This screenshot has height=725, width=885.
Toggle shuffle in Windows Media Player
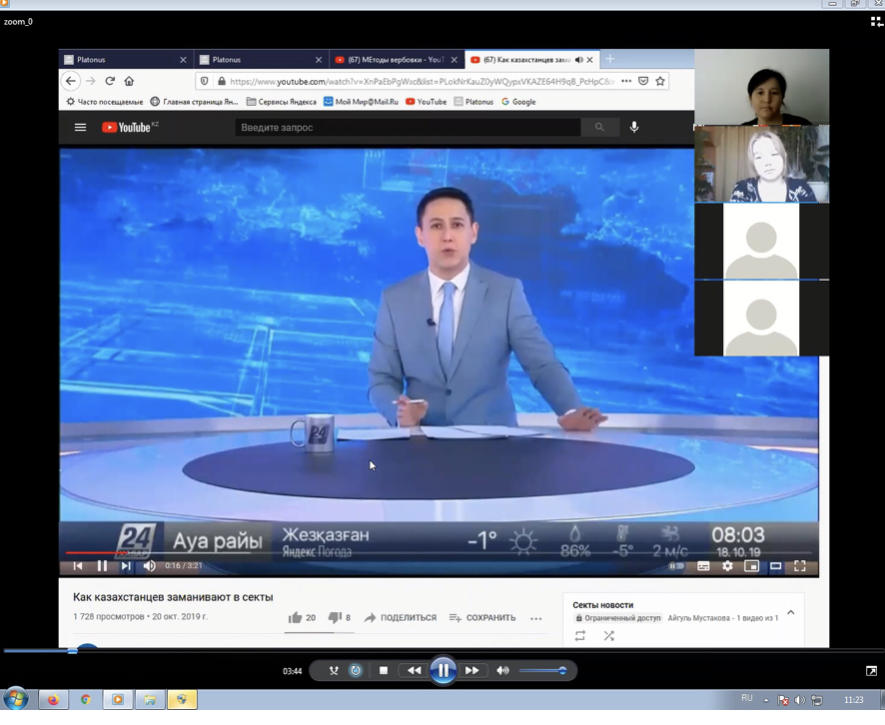click(334, 671)
